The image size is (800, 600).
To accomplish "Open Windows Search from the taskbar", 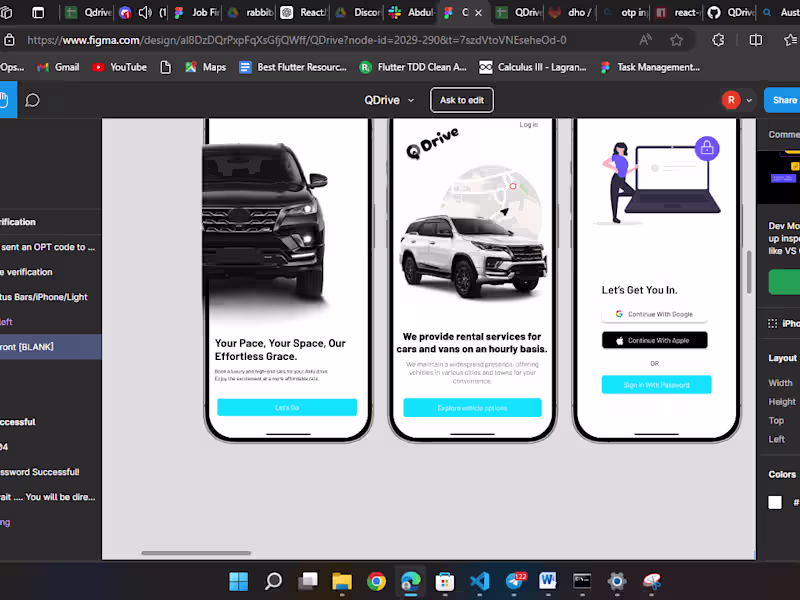I will click(272, 580).
